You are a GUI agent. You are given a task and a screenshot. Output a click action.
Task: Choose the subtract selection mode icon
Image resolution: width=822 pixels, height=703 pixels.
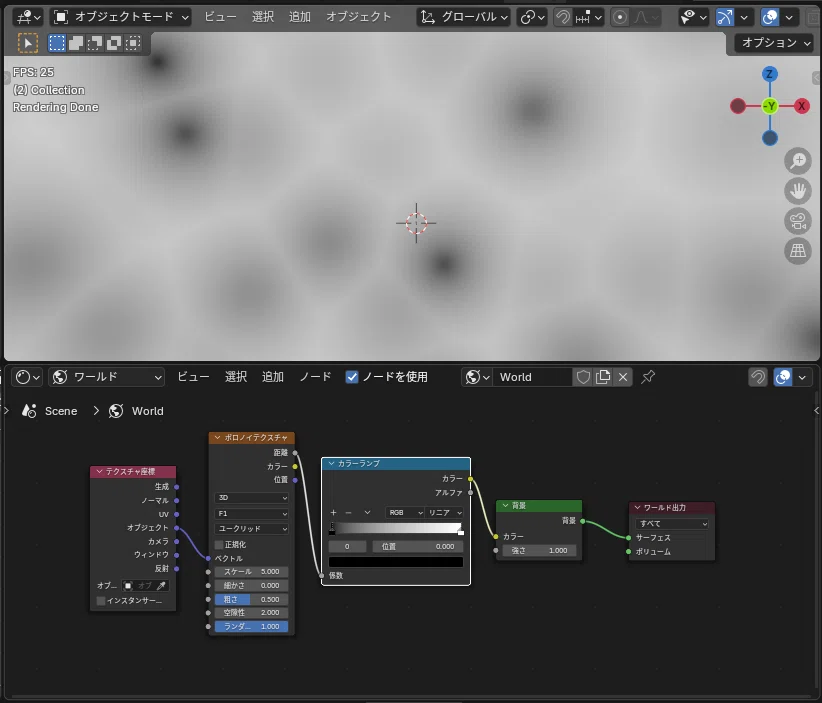(95, 43)
